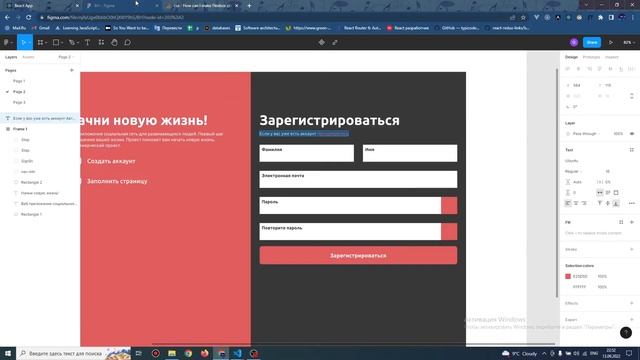Set text resizing to auto width
Viewport: 640px width, 360px height.
600,193
